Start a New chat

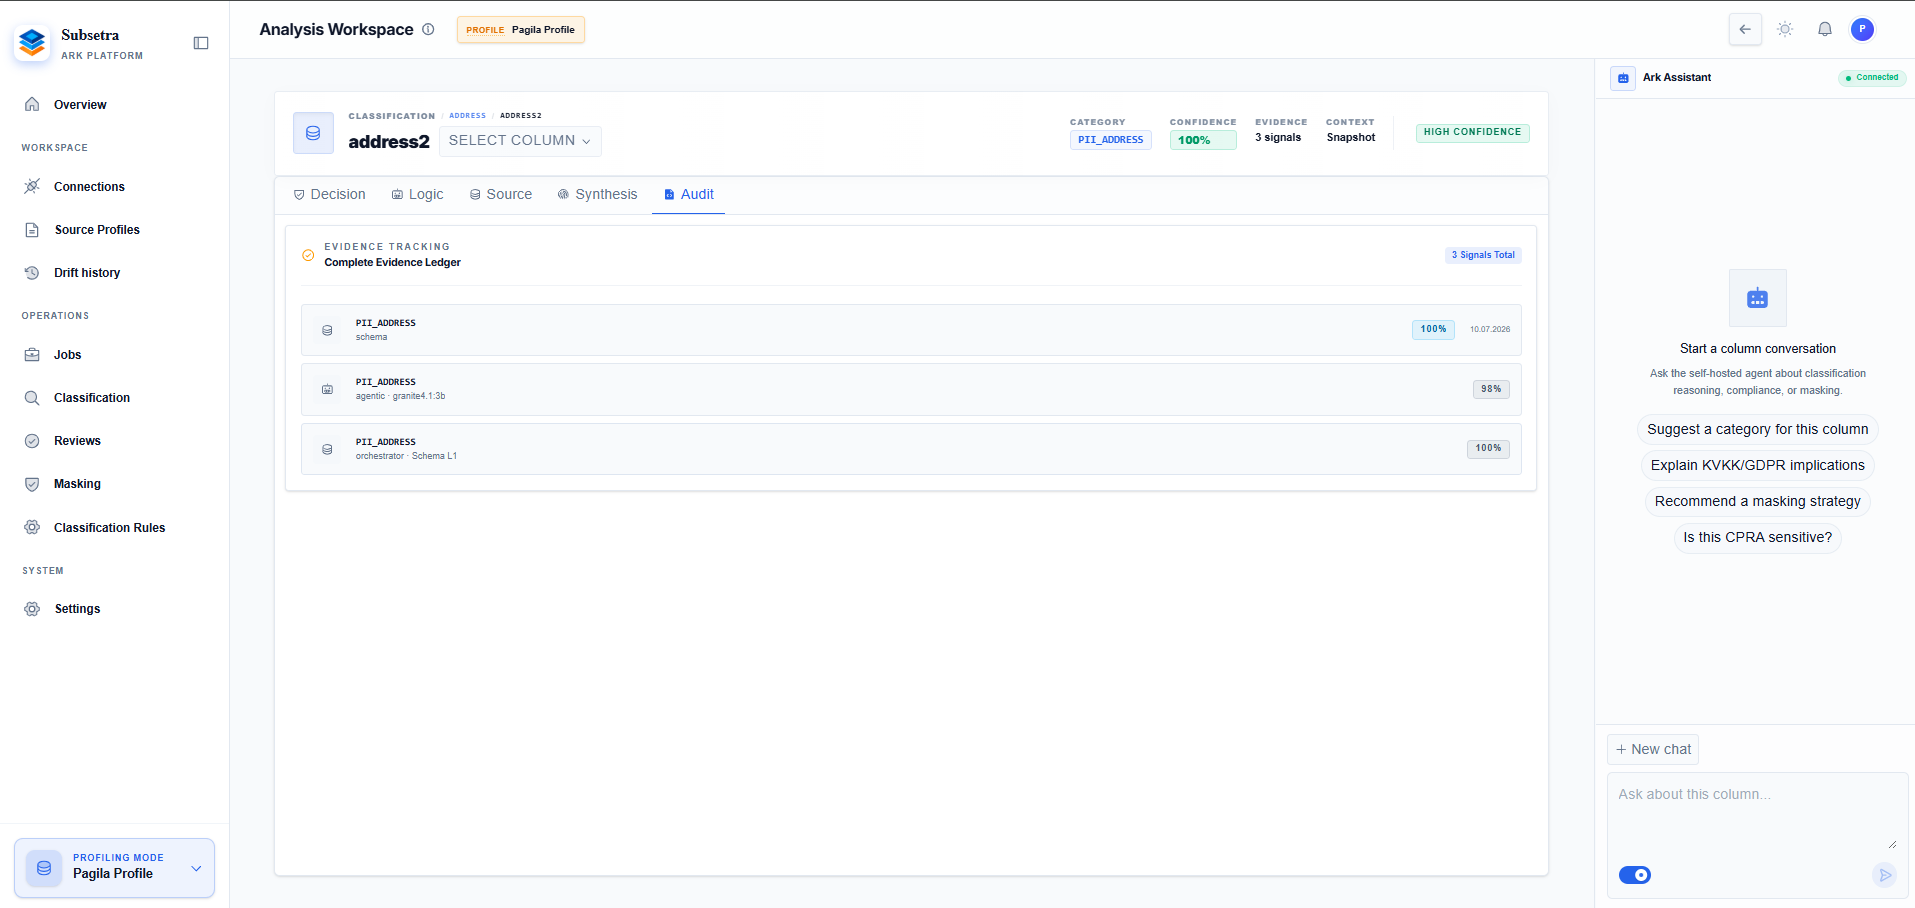[1653, 749]
